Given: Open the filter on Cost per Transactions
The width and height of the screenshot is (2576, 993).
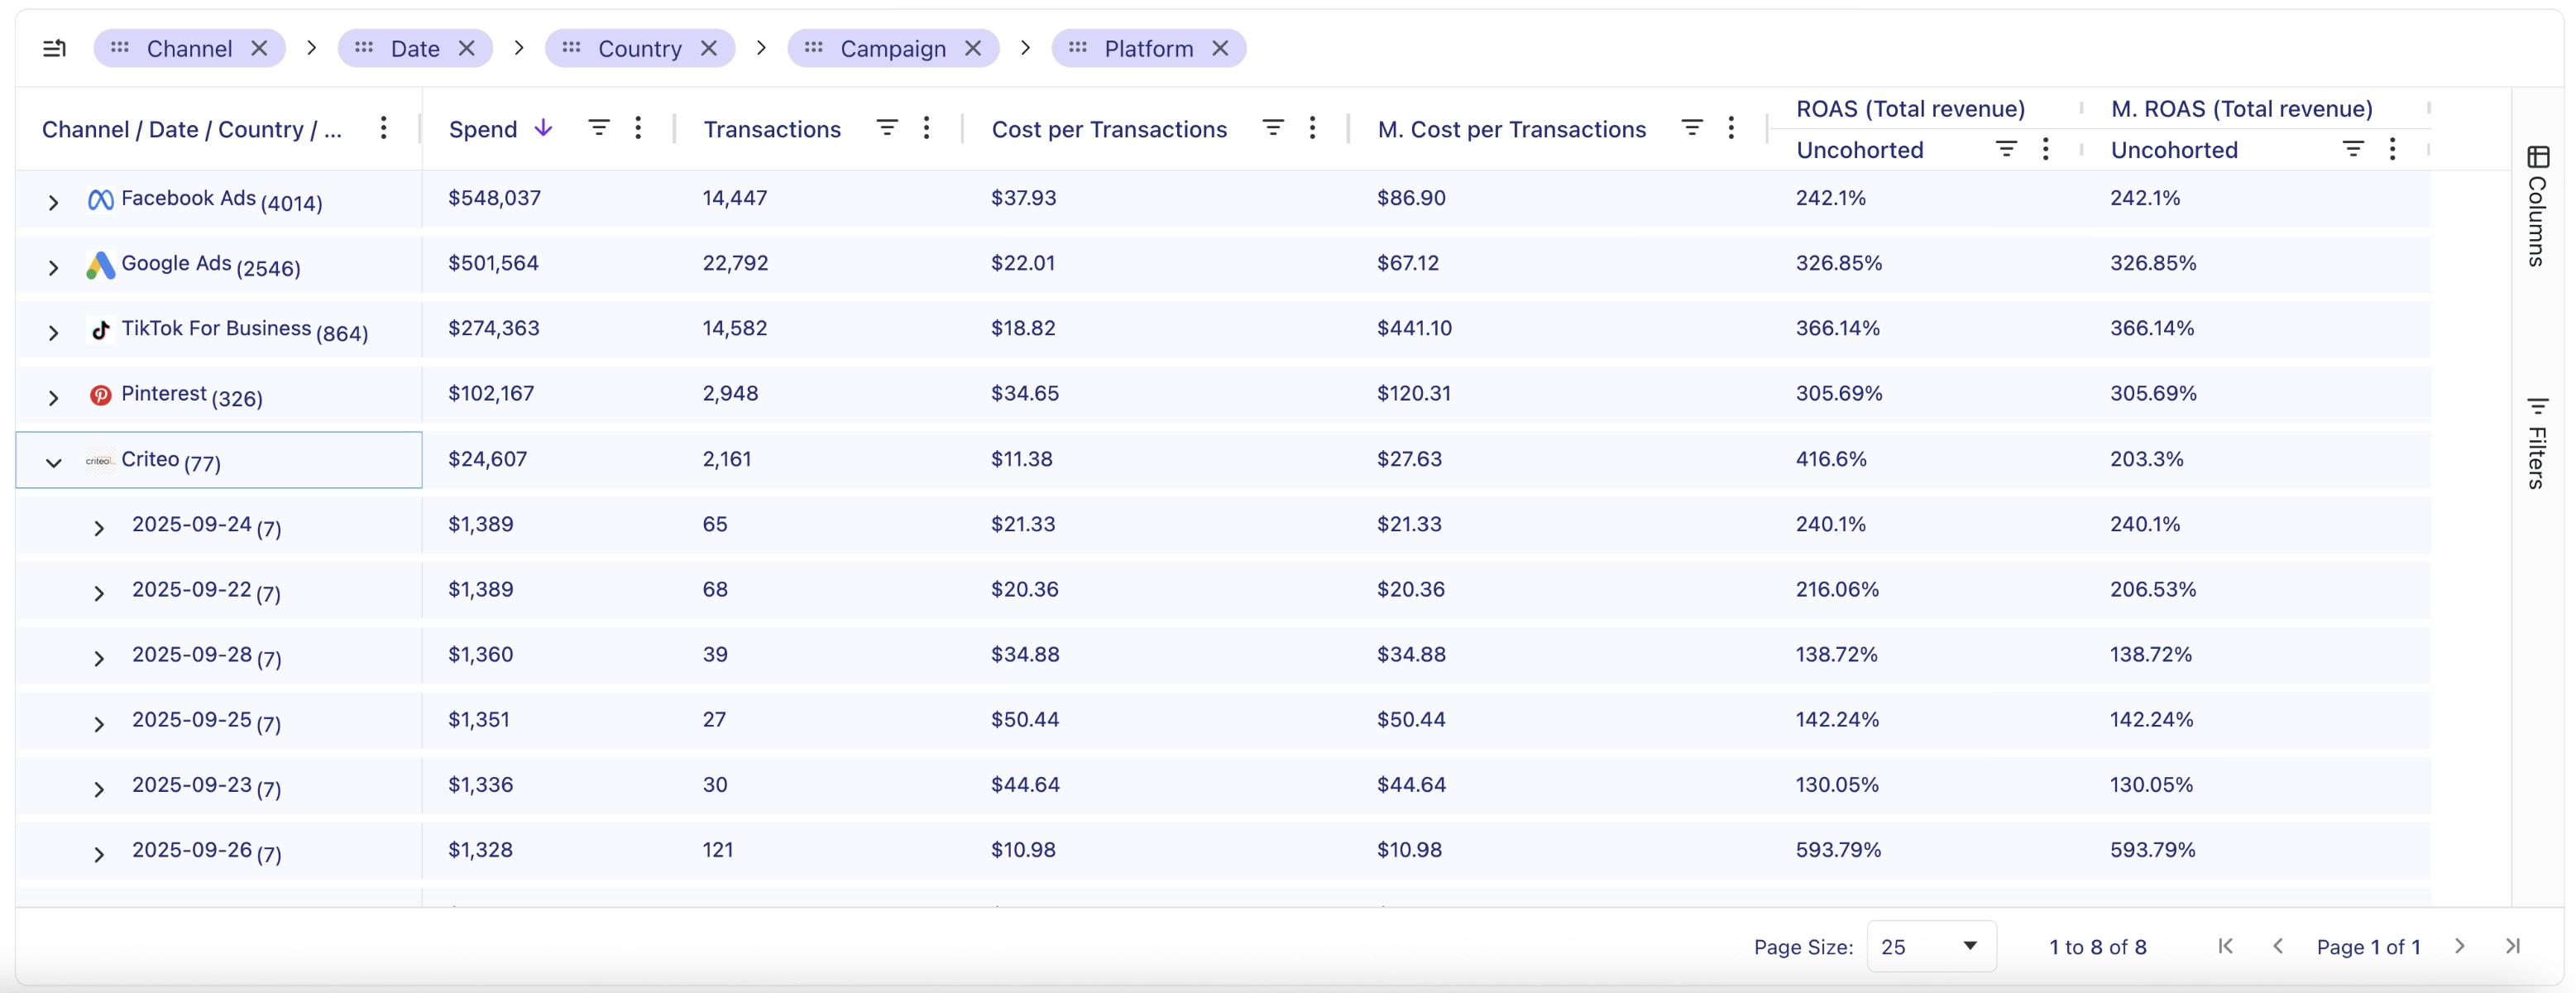Looking at the screenshot, I should click(x=1272, y=127).
